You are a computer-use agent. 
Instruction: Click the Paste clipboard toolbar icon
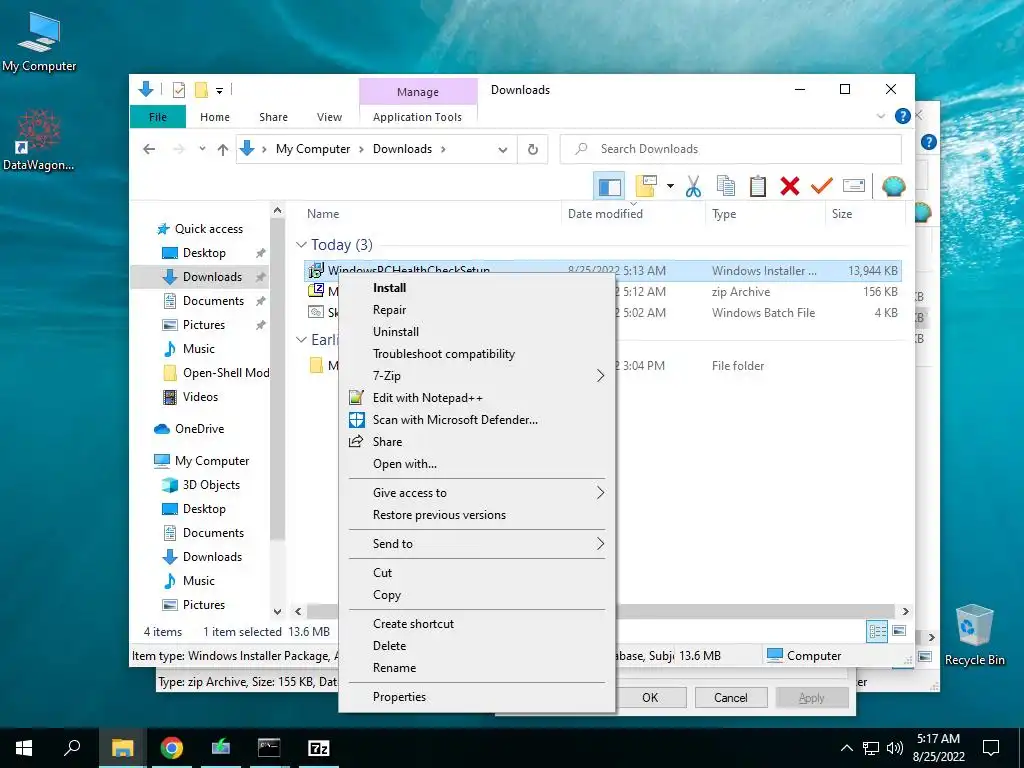(758, 187)
